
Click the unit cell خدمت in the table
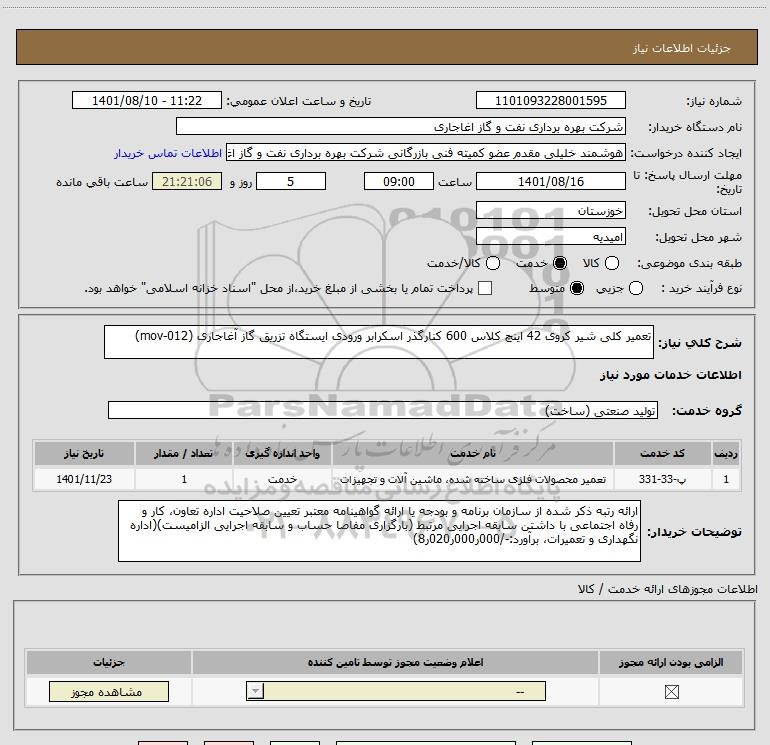point(282,479)
